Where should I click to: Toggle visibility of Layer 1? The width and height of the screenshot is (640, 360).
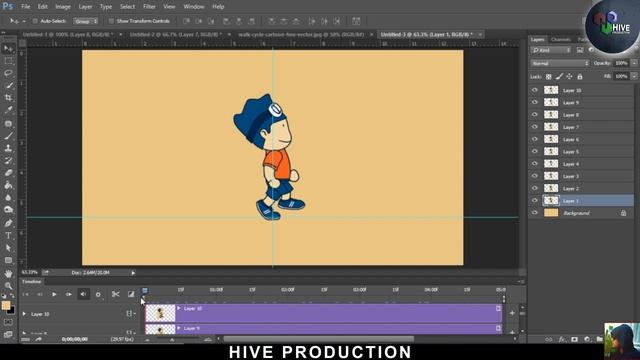[x=535, y=200]
